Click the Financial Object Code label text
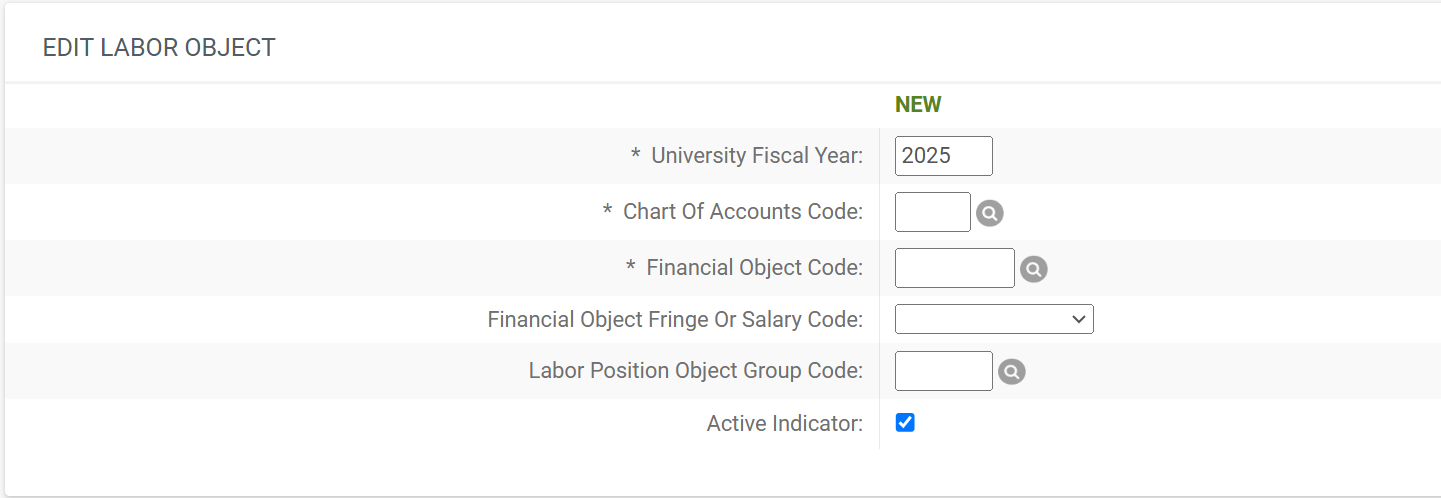 [x=754, y=268]
